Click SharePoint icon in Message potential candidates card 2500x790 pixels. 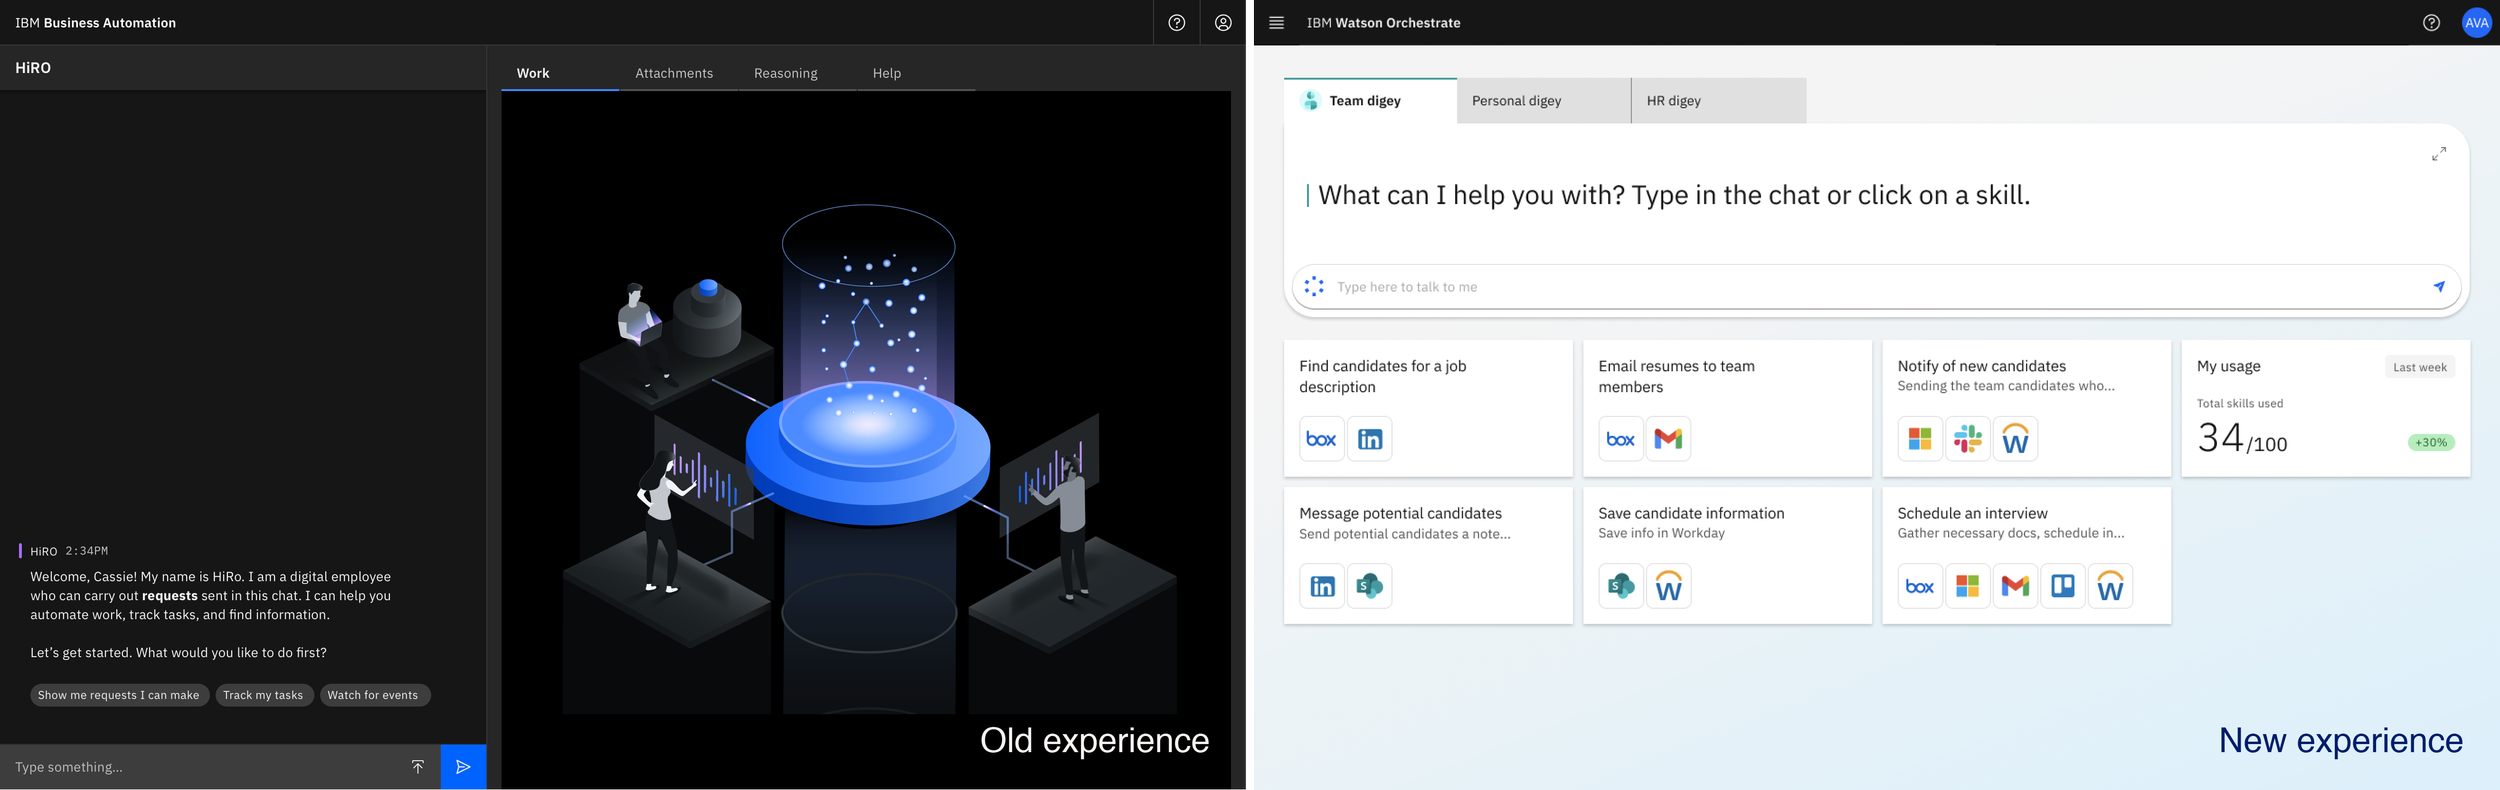pos(1369,586)
